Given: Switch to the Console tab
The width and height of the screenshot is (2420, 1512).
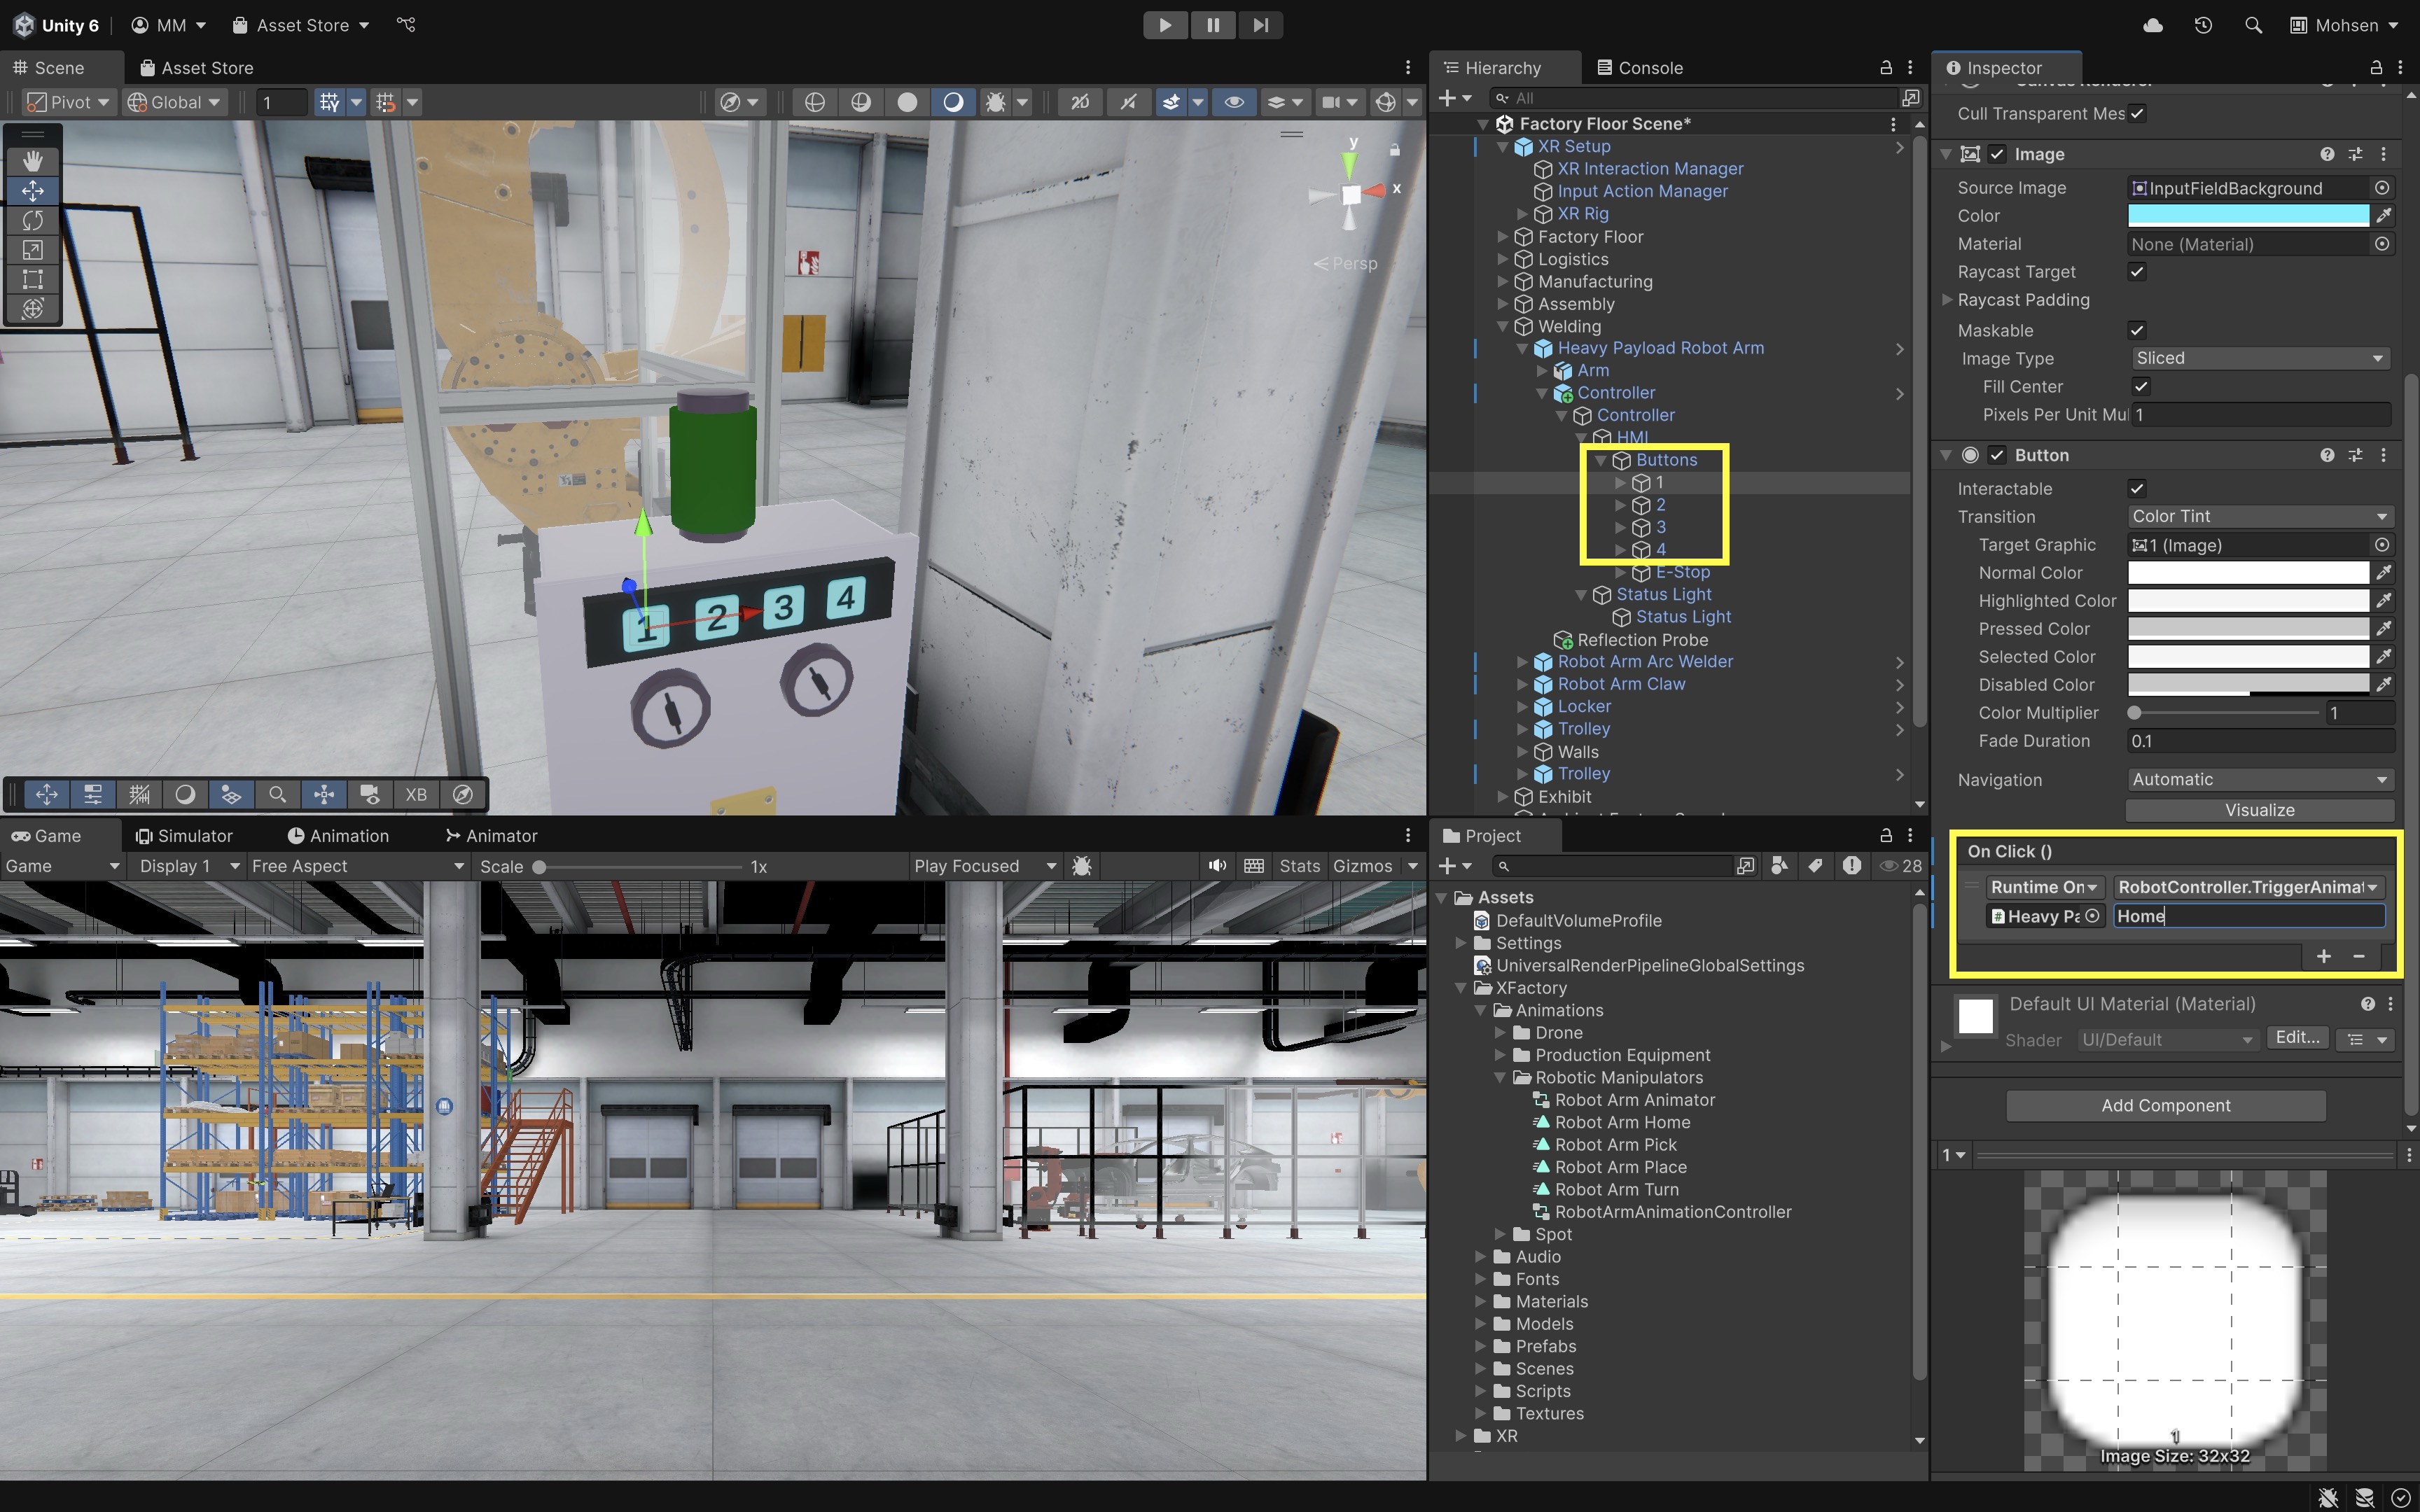Looking at the screenshot, I should [x=1640, y=68].
